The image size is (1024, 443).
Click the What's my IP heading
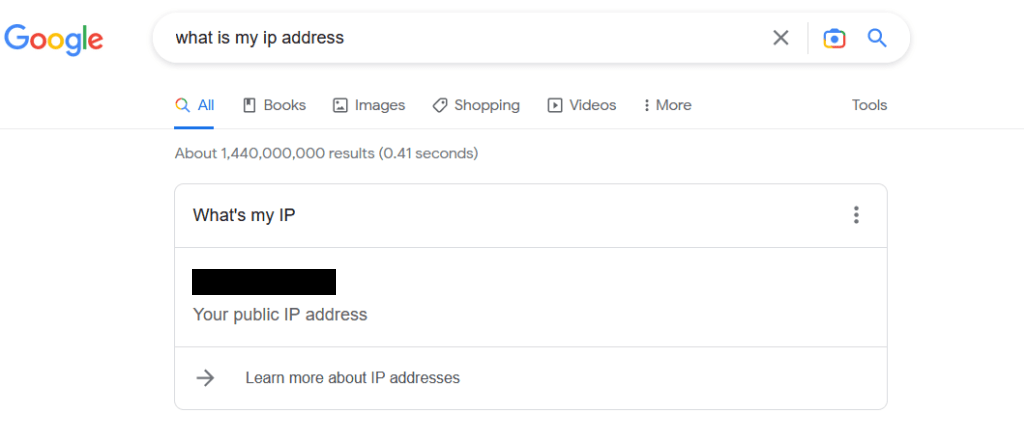tap(244, 215)
